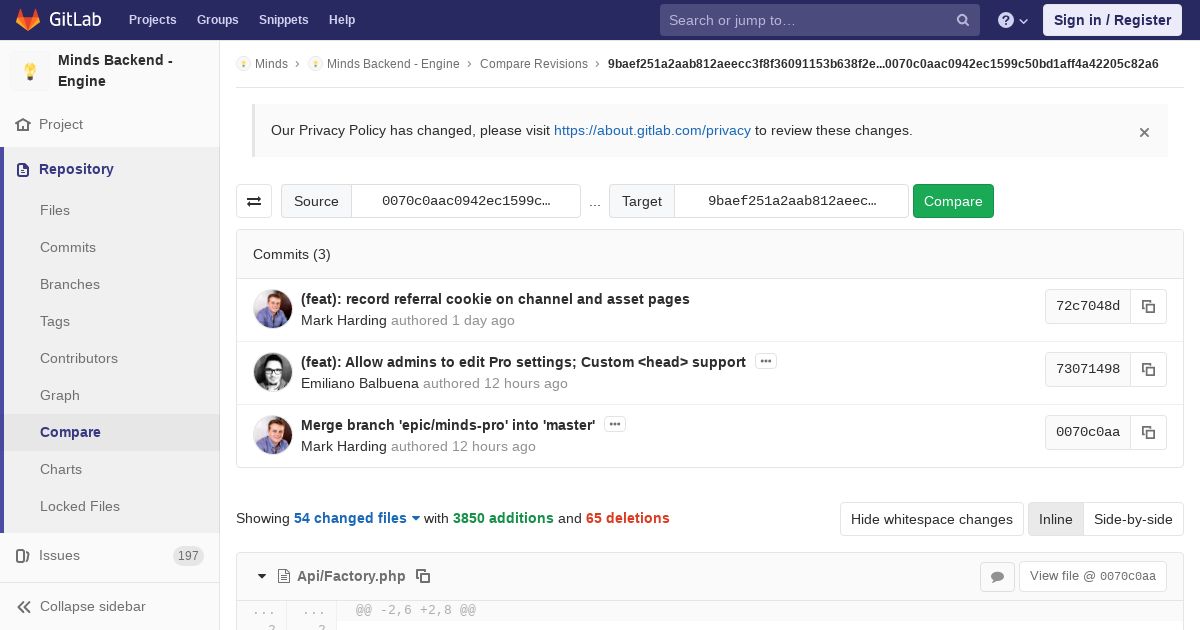This screenshot has width=1200, height=630.
Task: Switch diff view to Inline
Action: point(1055,519)
